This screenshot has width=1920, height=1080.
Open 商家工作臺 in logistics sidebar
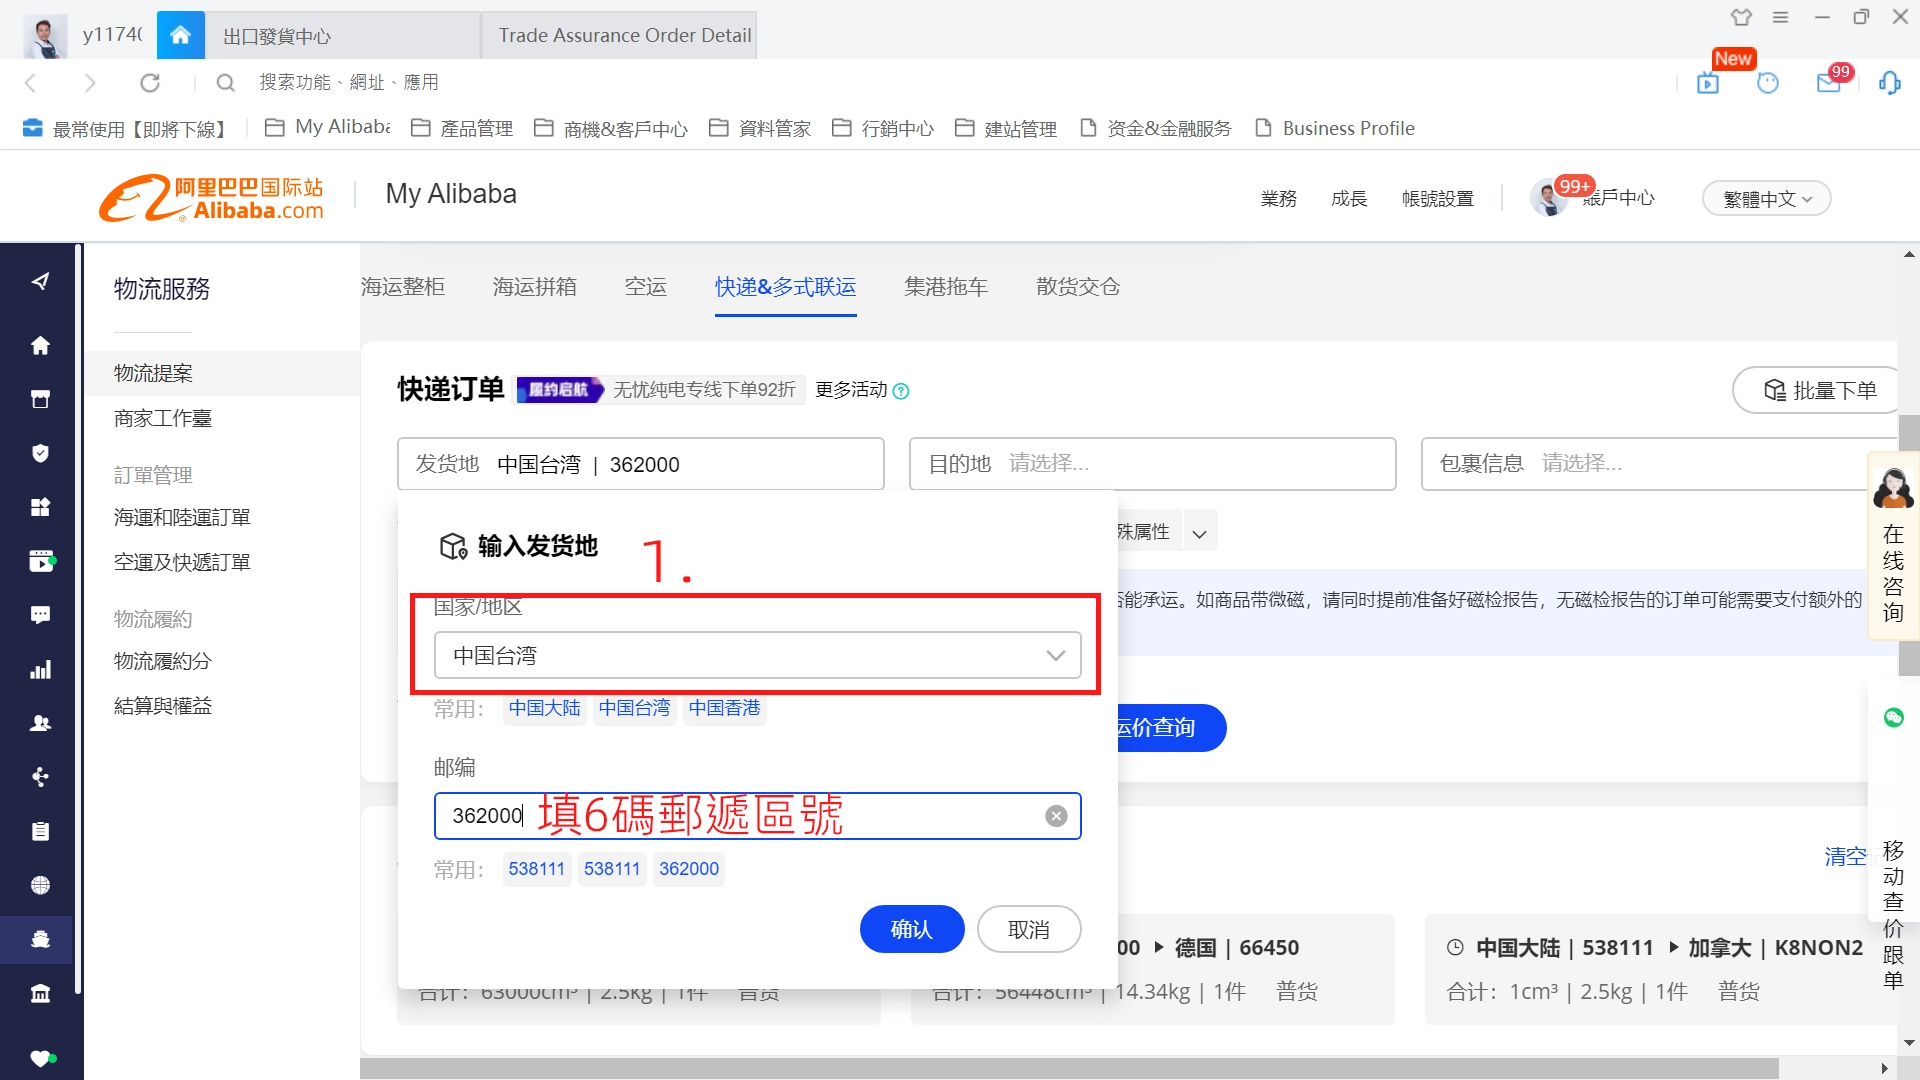pyautogui.click(x=163, y=418)
